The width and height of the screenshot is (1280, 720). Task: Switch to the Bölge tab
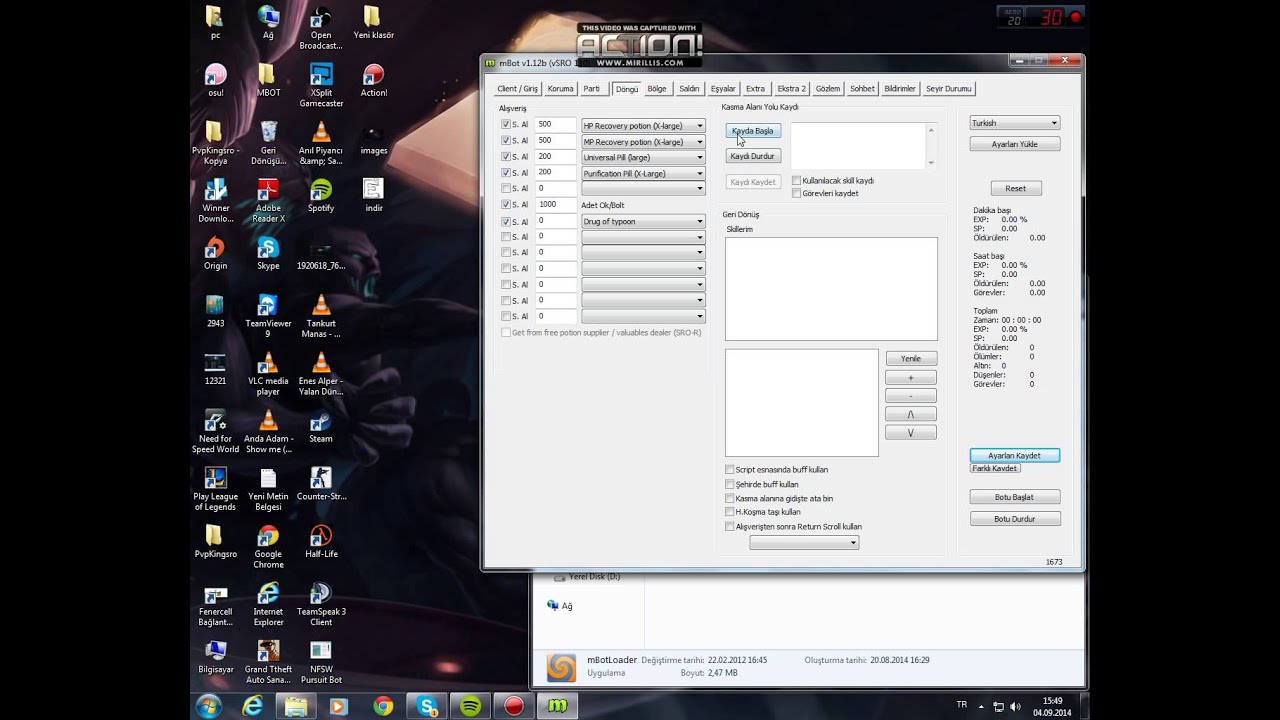[657, 89]
